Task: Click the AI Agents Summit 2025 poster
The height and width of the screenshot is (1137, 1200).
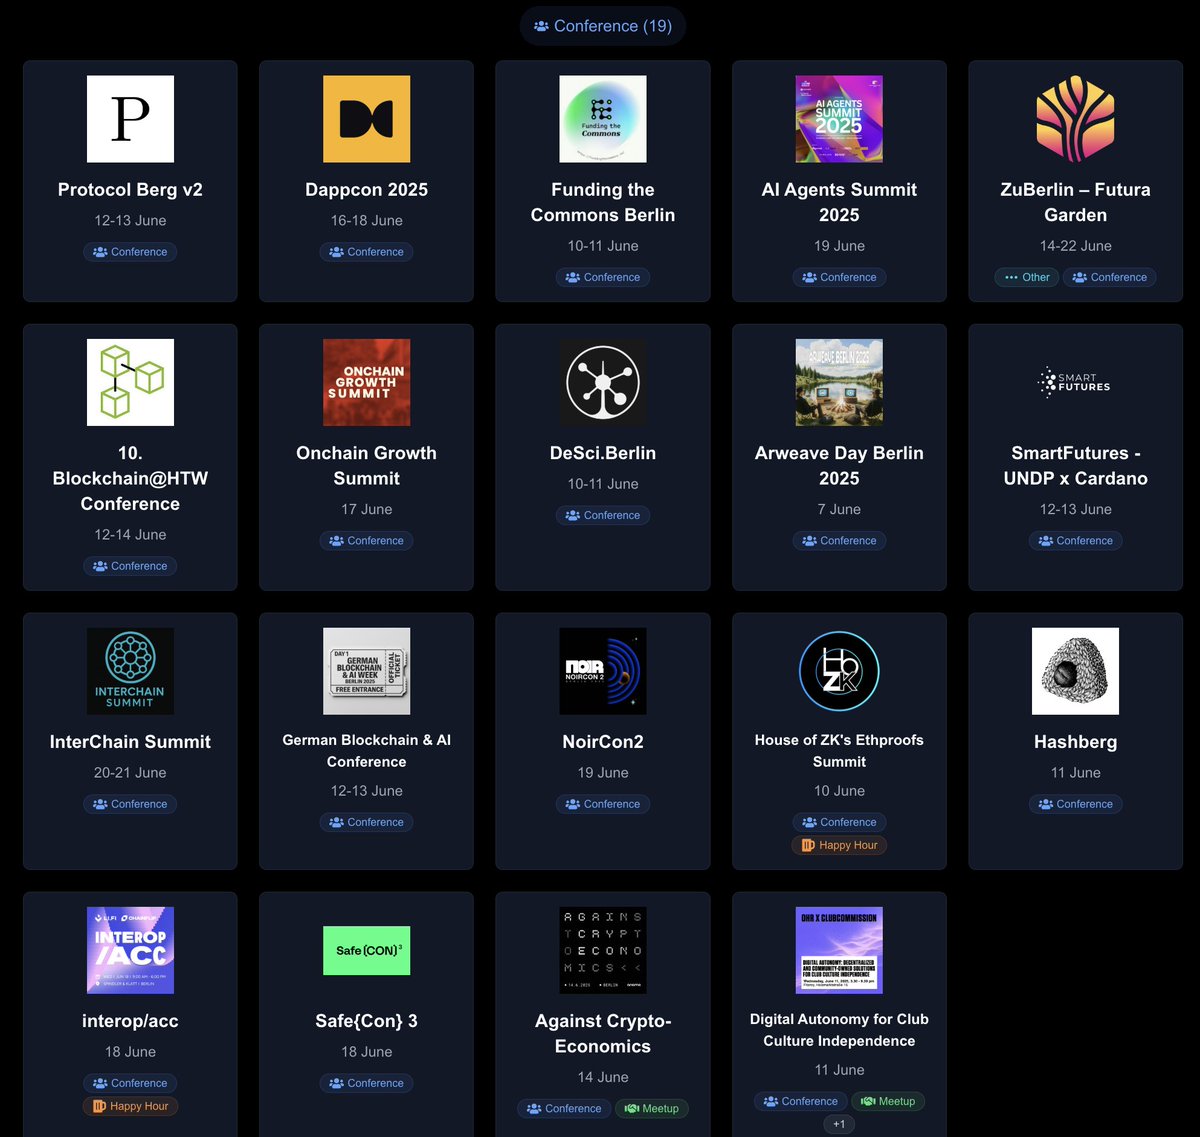Action: [839, 119]
